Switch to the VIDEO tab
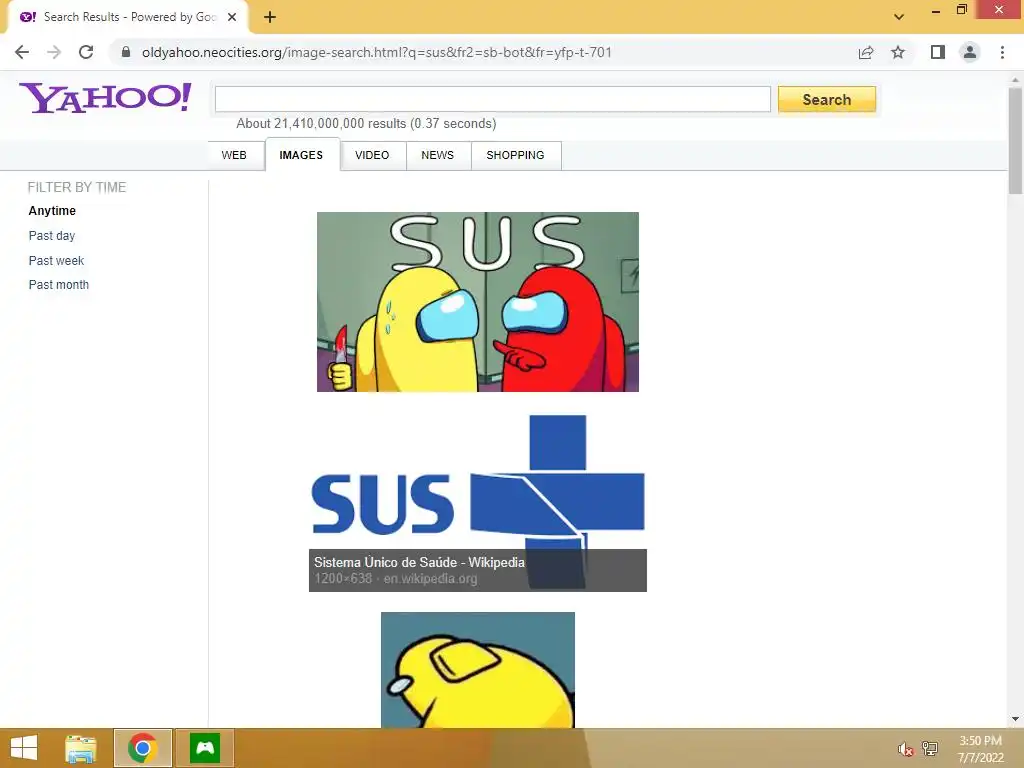This screenshot has width=1024, height=768. [372, 155]
